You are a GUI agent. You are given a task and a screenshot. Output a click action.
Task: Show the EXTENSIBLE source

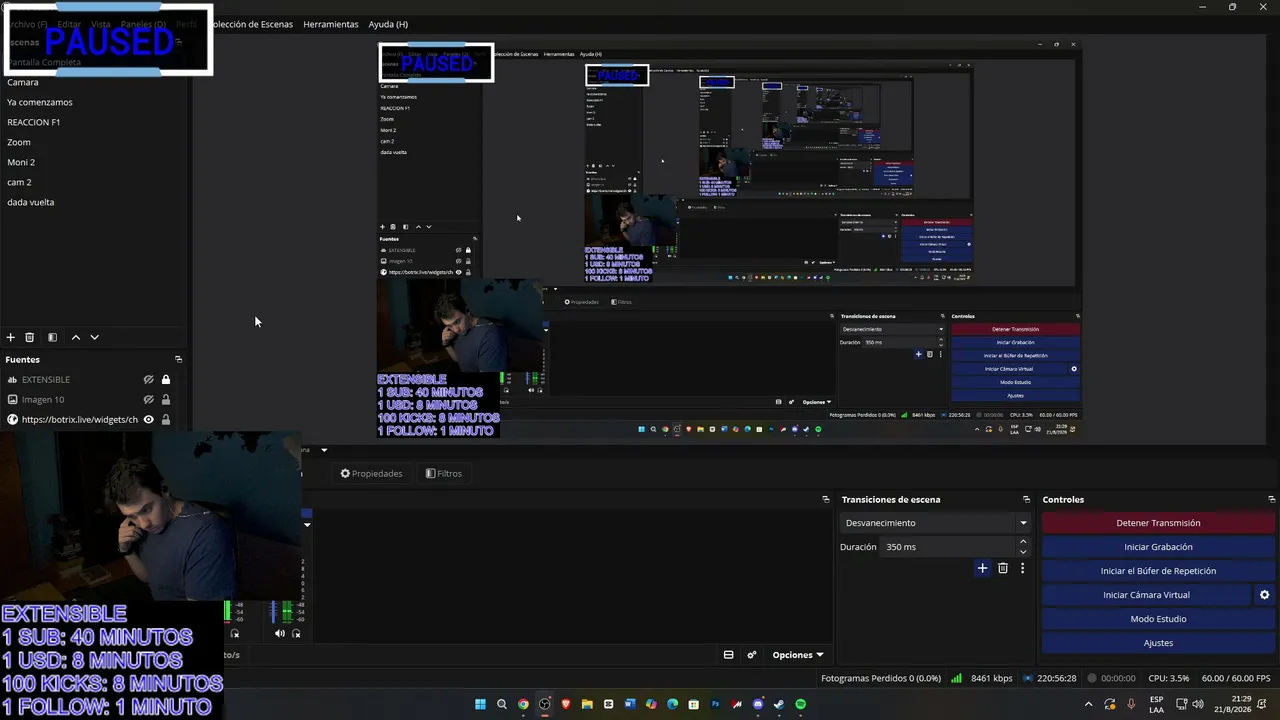pyautogui.click(x=148, y=380)
